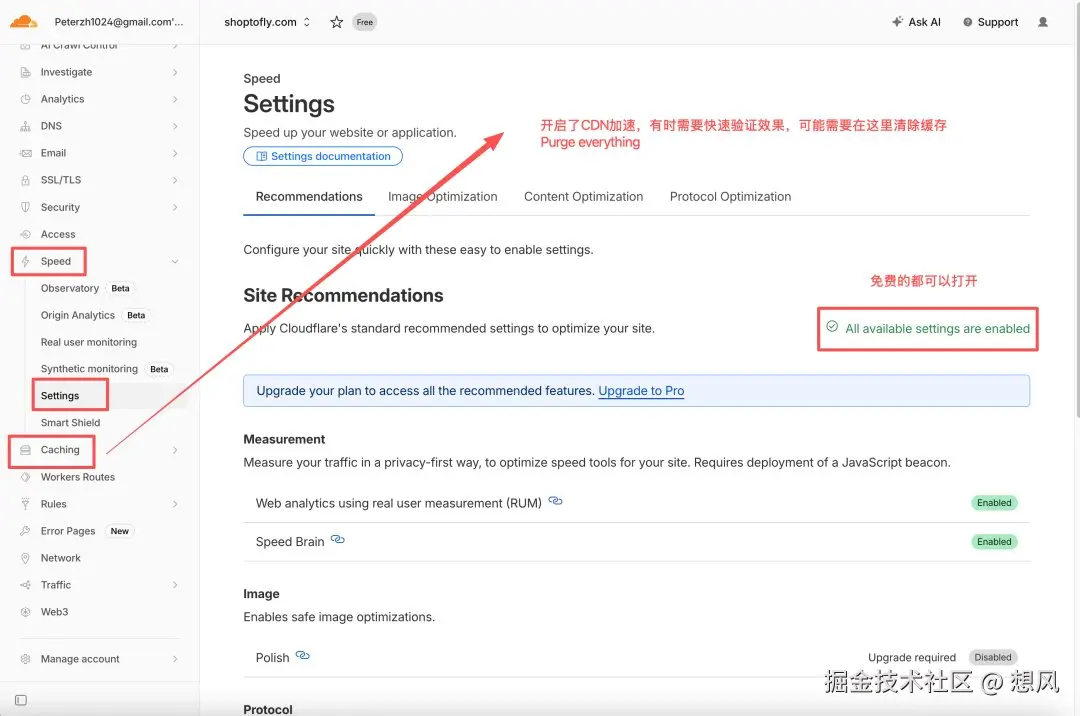The image size is (1080, 716).
Task: Open Origin Analytics under Speed
Action: point(78,315)
